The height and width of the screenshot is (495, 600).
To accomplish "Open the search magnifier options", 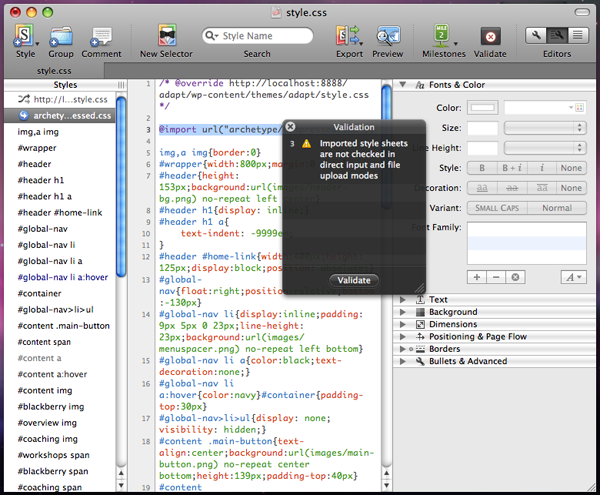I will (x=211, y=36).
